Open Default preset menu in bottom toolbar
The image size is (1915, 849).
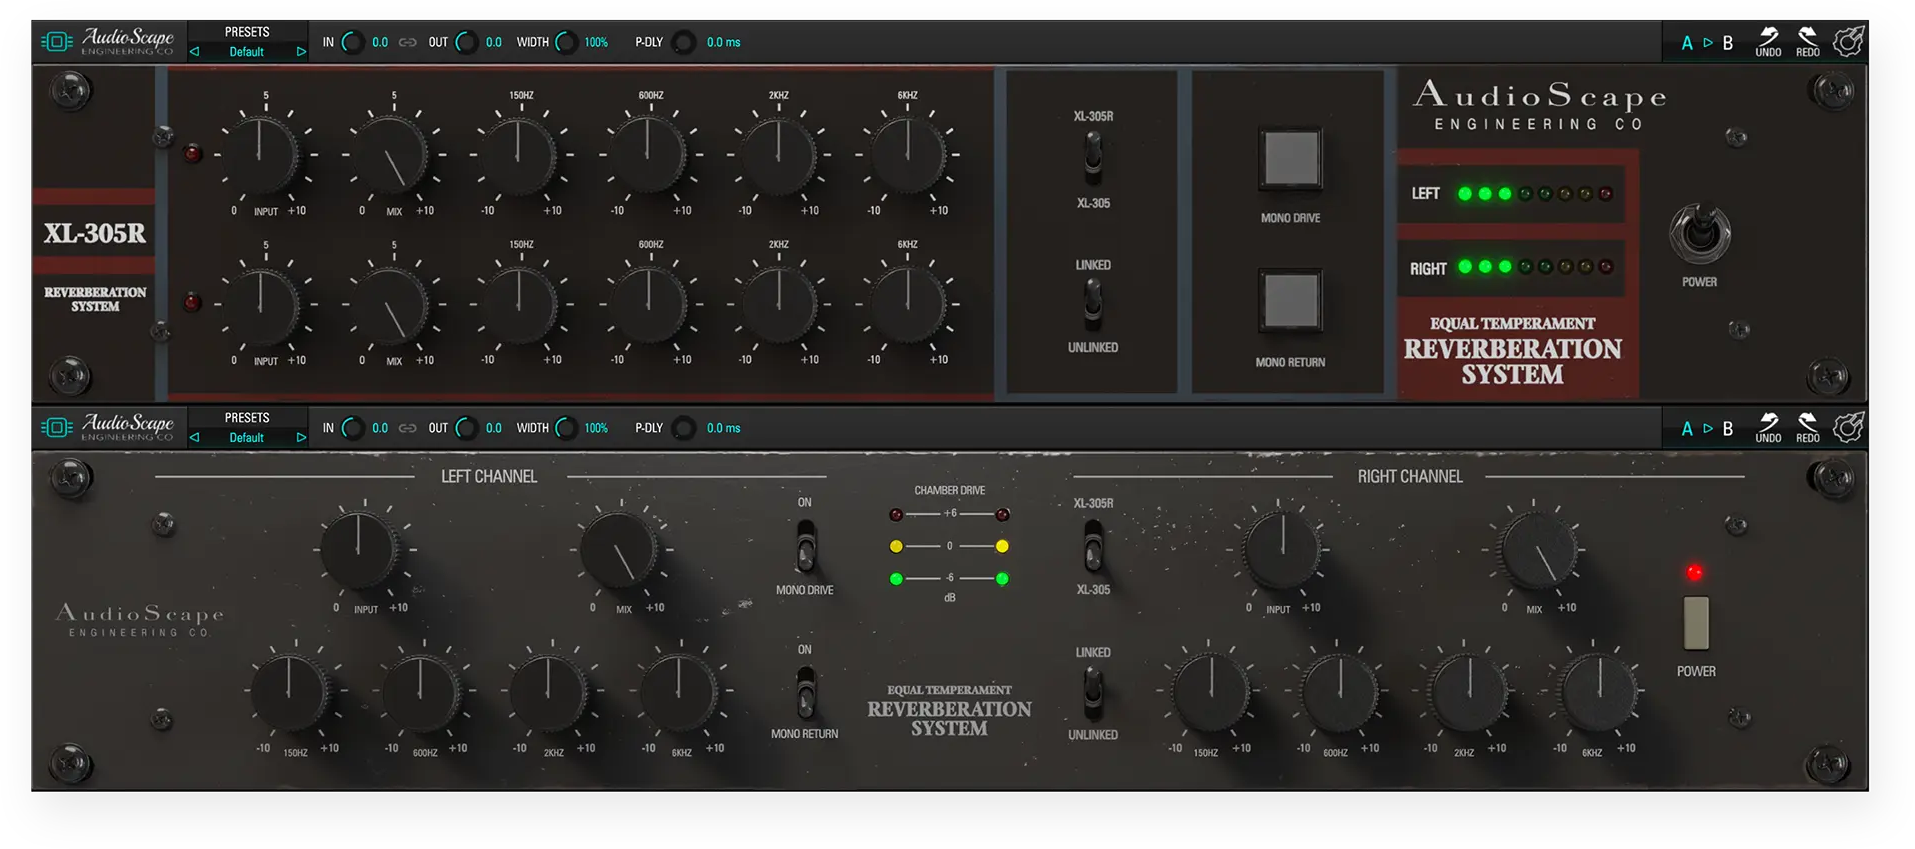pos(247,438)
